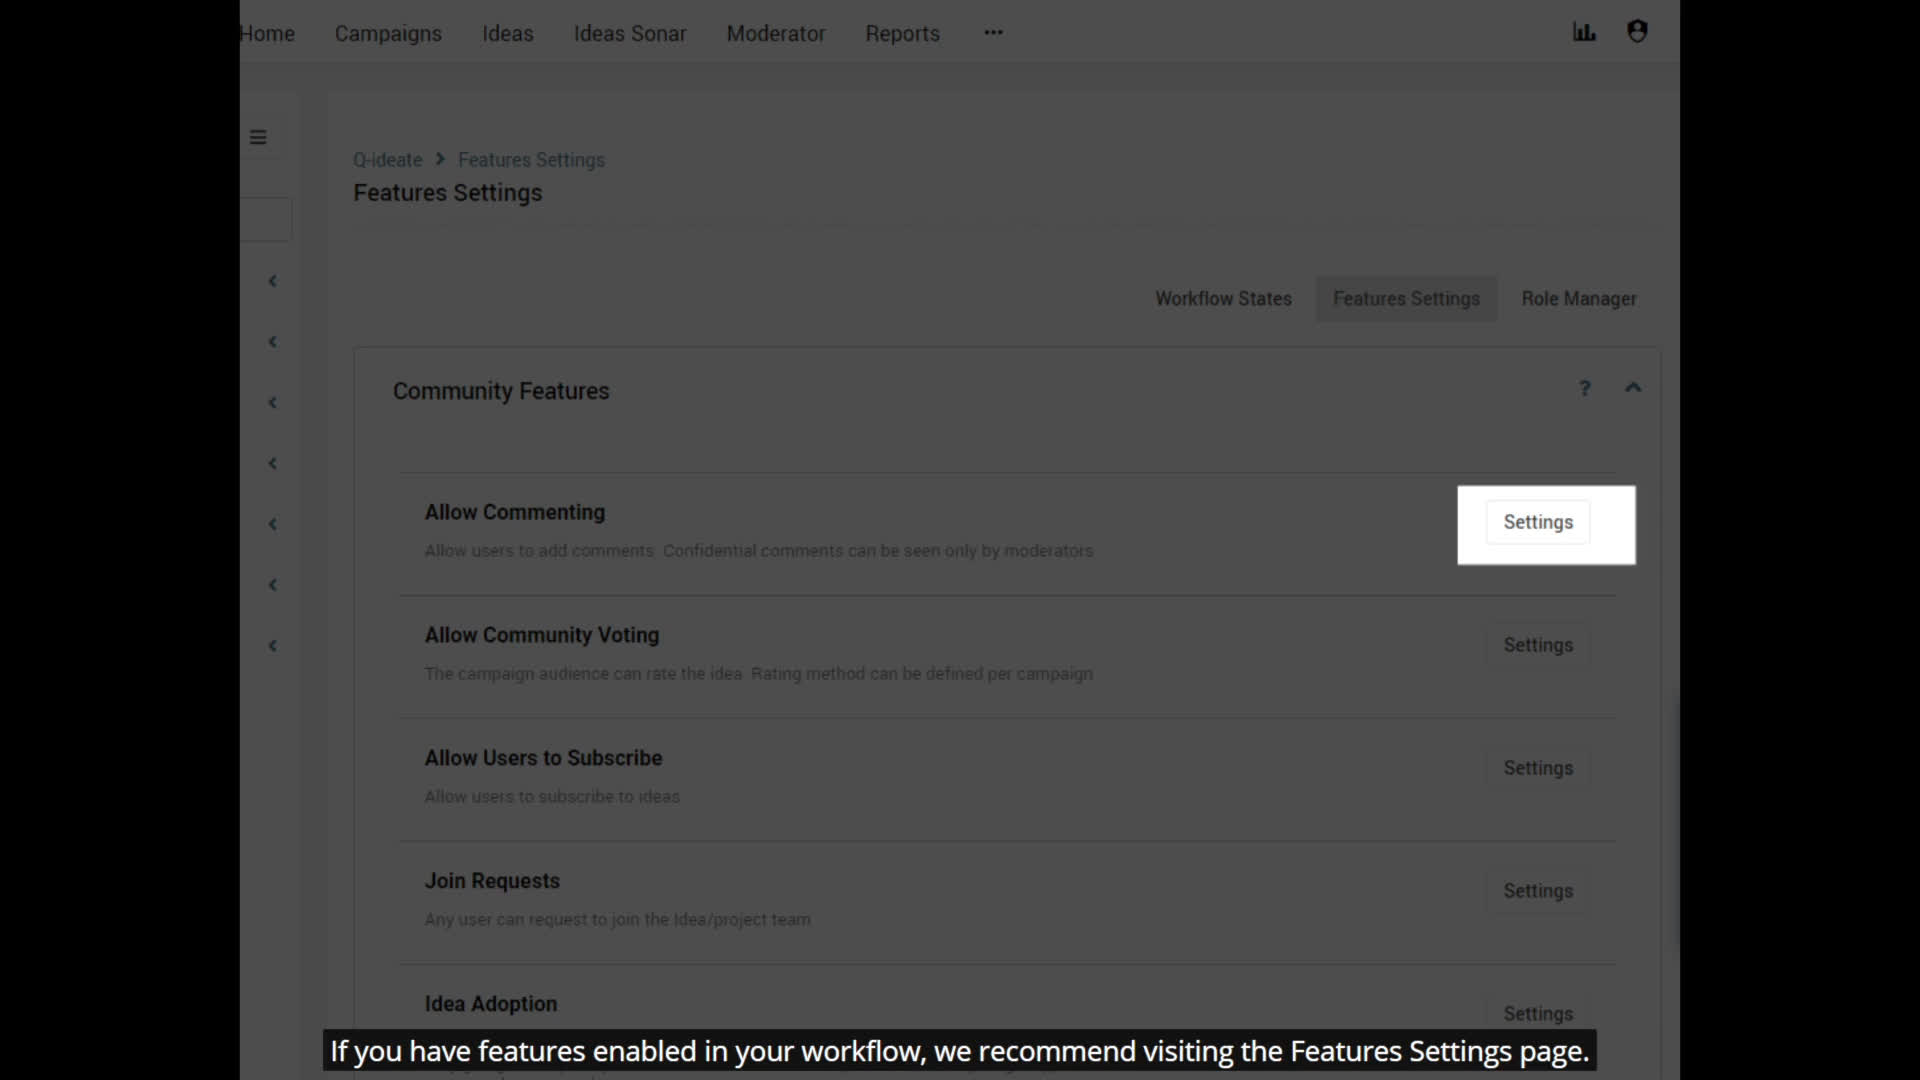Select the Features Settings tab
The width and height of the screenshot is (1920, 1080).
1406,299
